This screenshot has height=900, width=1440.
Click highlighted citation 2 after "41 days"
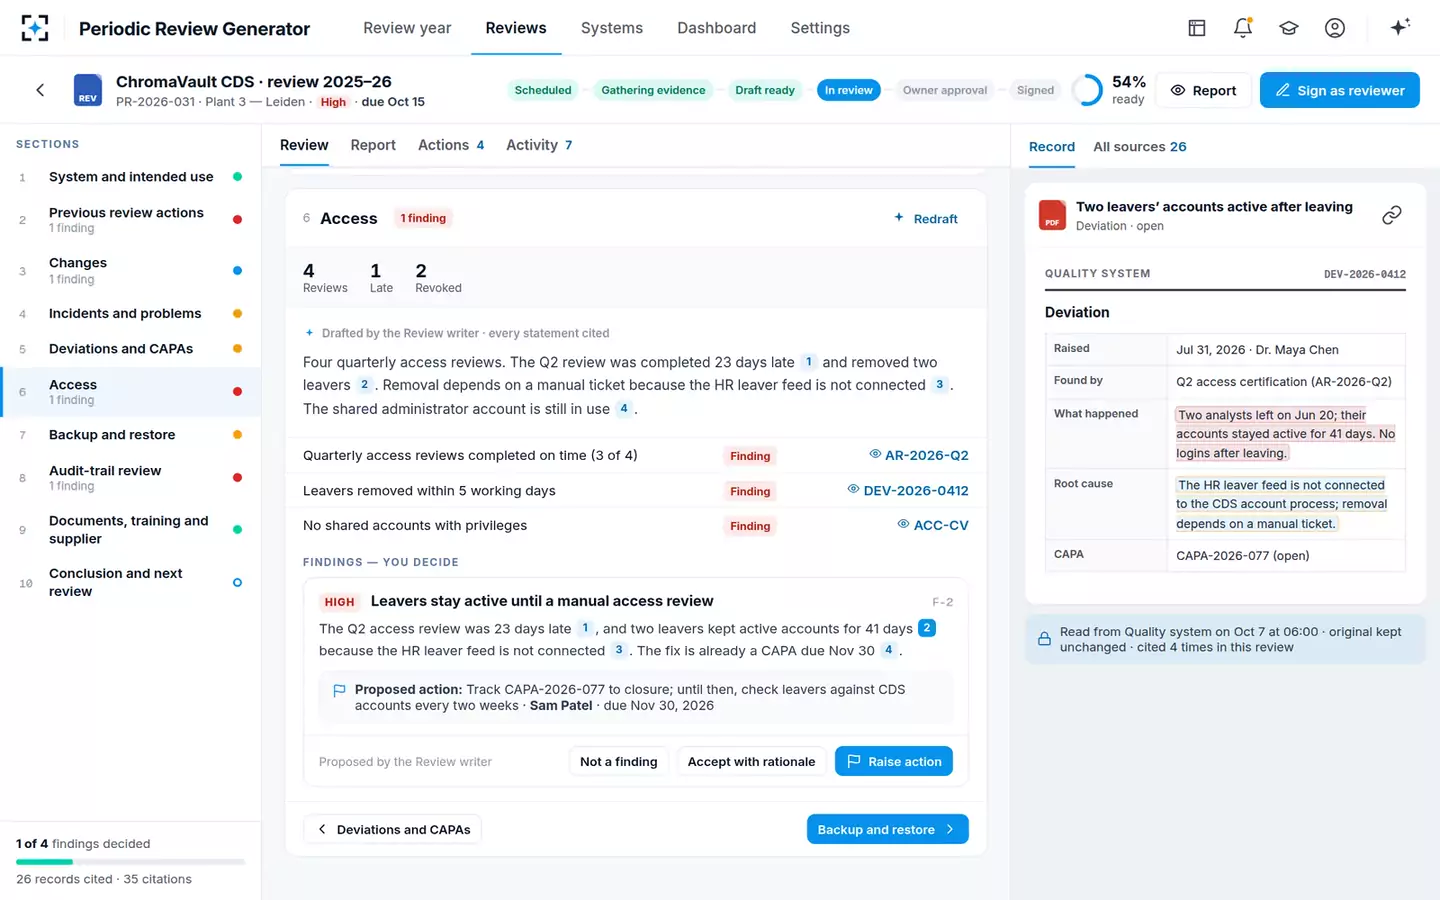pos(927,628)
